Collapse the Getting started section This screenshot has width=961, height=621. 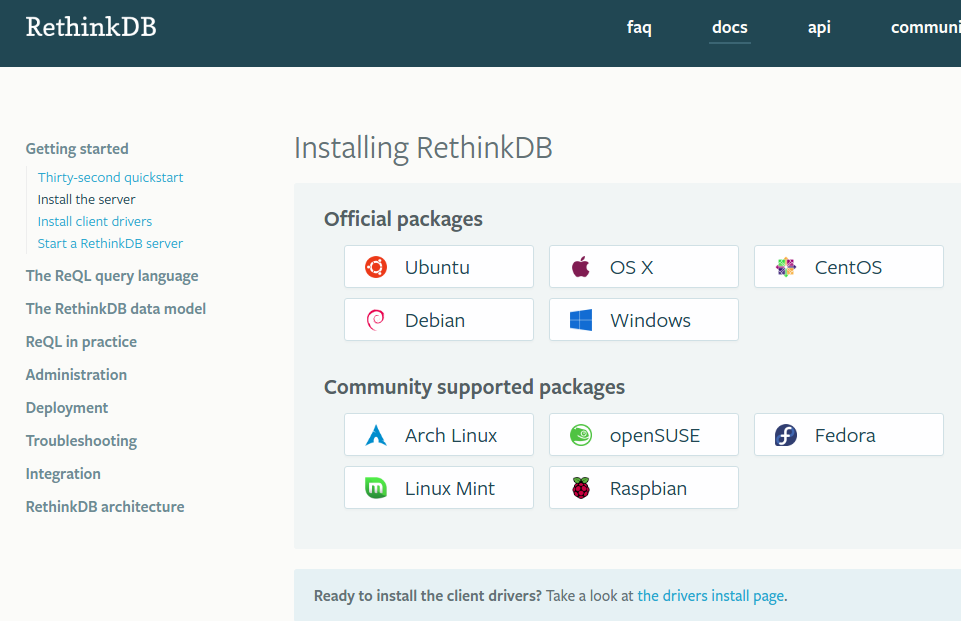(x=77, y=149)
